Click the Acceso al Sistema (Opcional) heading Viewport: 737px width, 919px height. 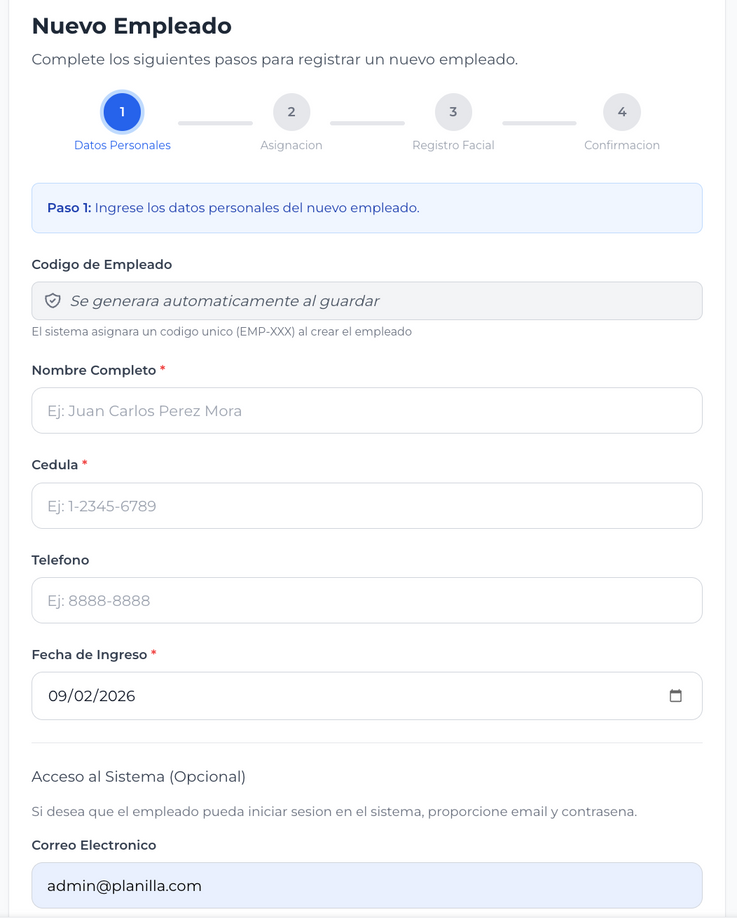click(138, 777)
